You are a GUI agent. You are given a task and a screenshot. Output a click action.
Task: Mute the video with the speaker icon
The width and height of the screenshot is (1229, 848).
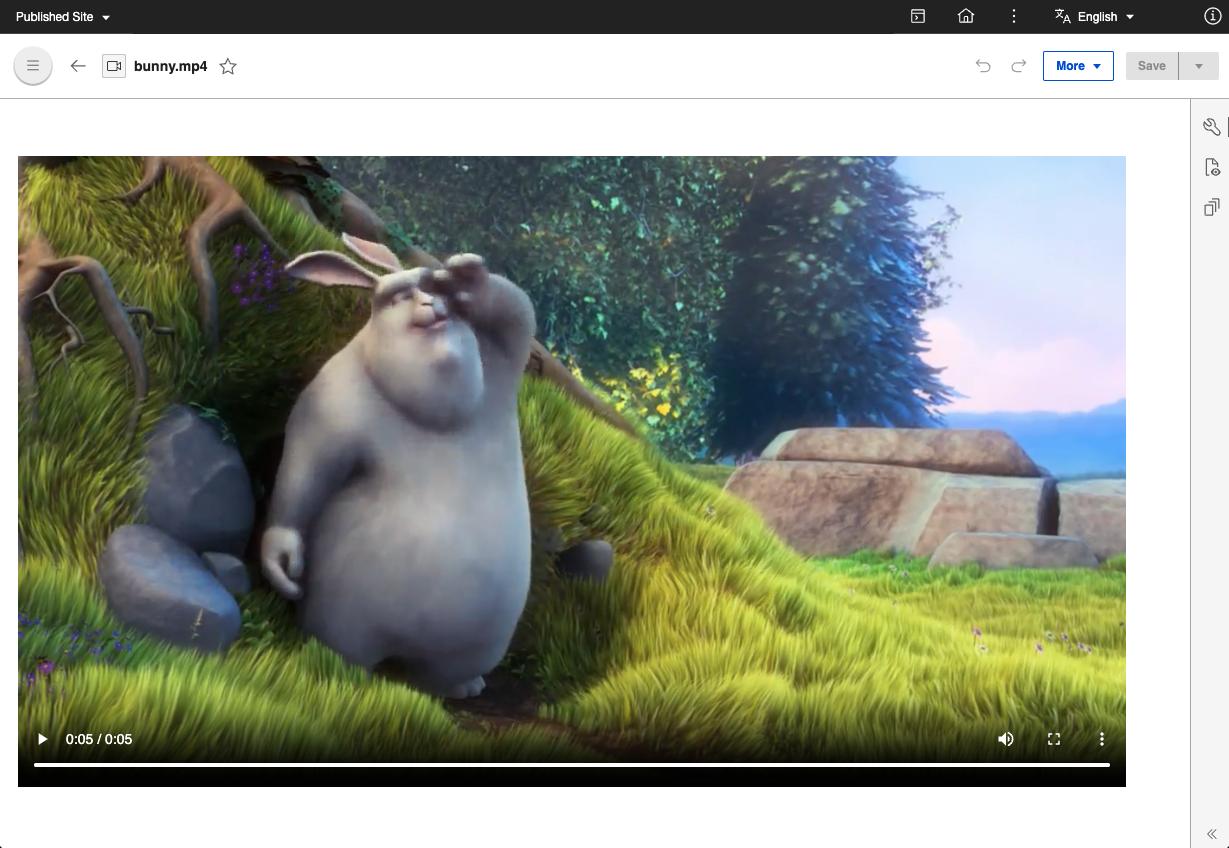tap(1006, 739)
